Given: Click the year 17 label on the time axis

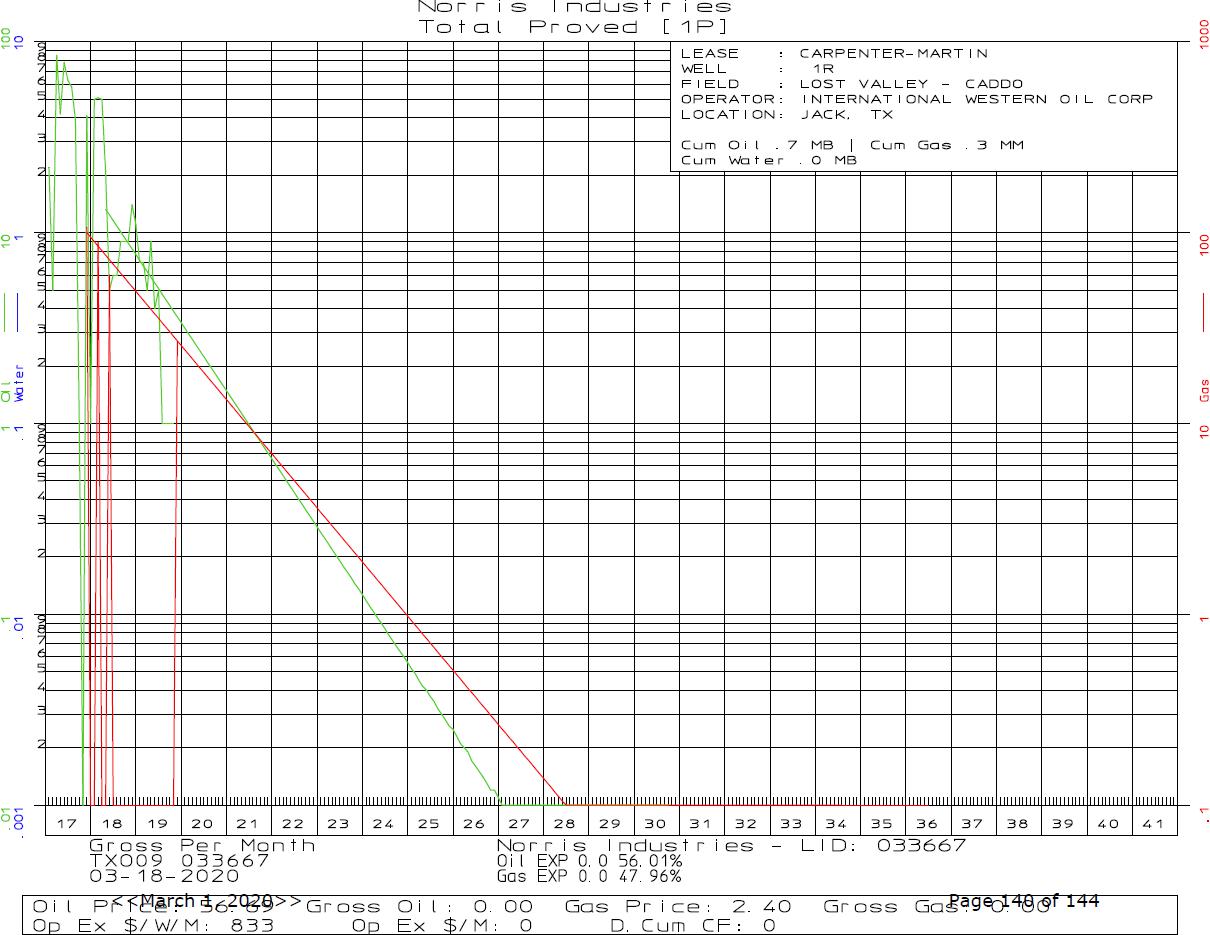Looking at the screenshot, I should click(x=67, y=823).
